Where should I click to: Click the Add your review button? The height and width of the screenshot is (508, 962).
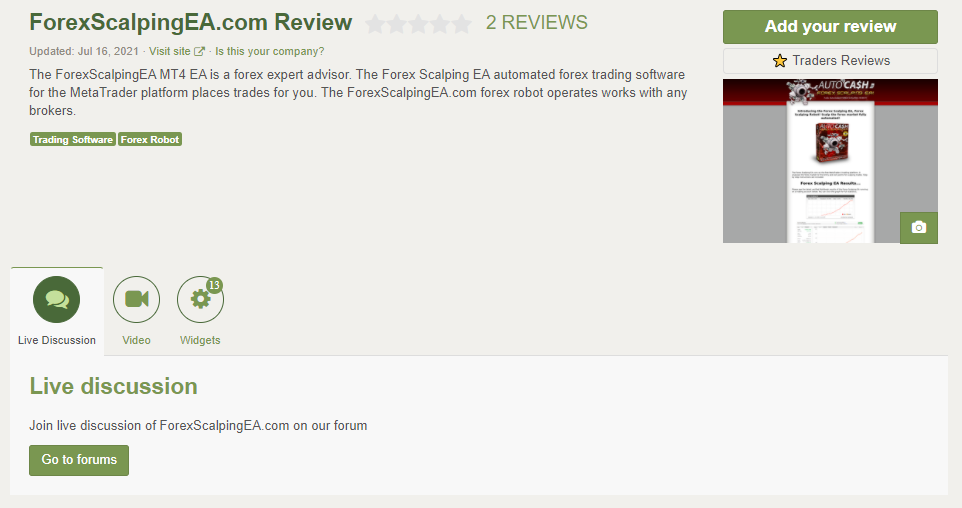(x=830, y=26)
